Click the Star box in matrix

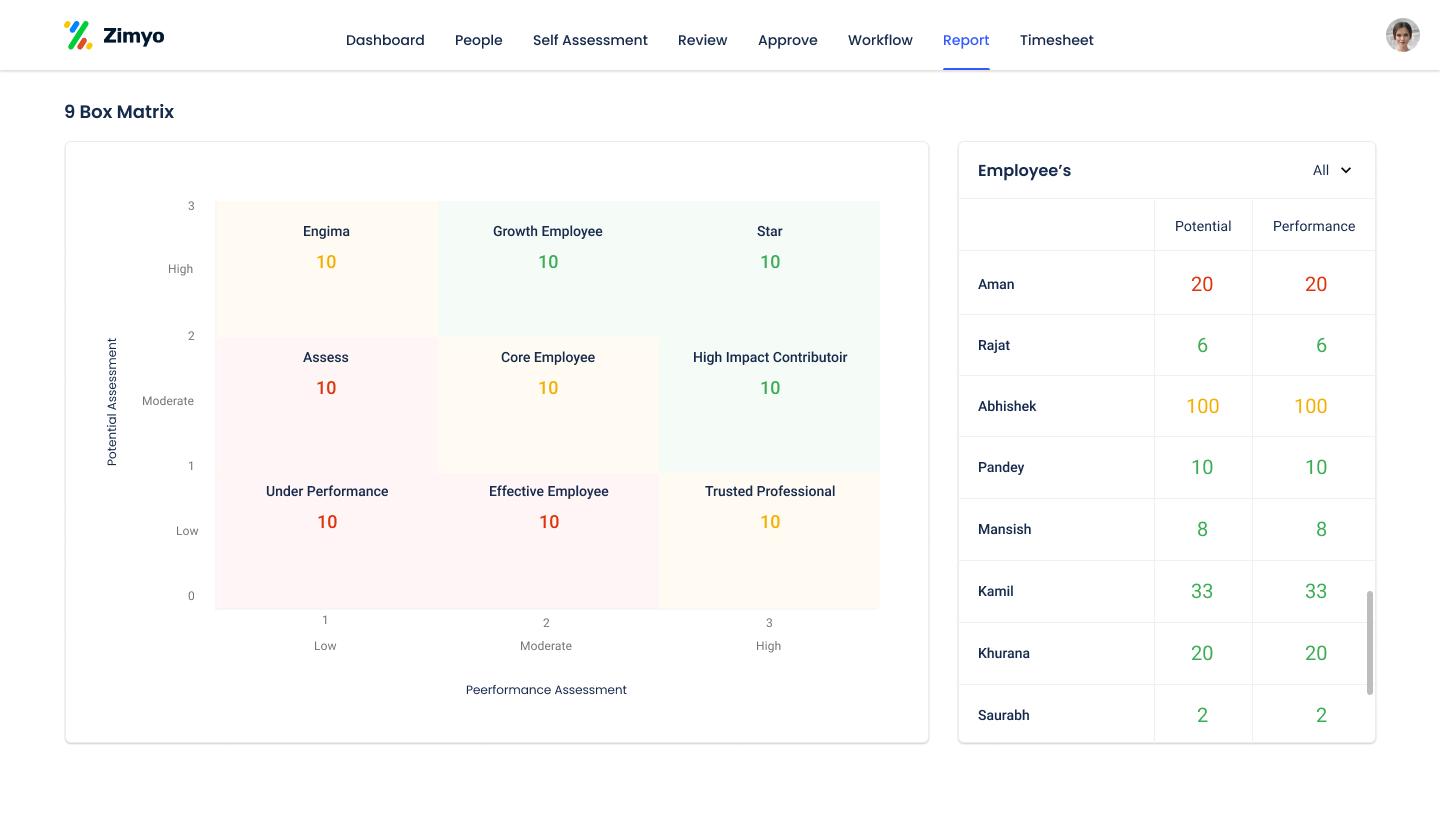point(769,268)
